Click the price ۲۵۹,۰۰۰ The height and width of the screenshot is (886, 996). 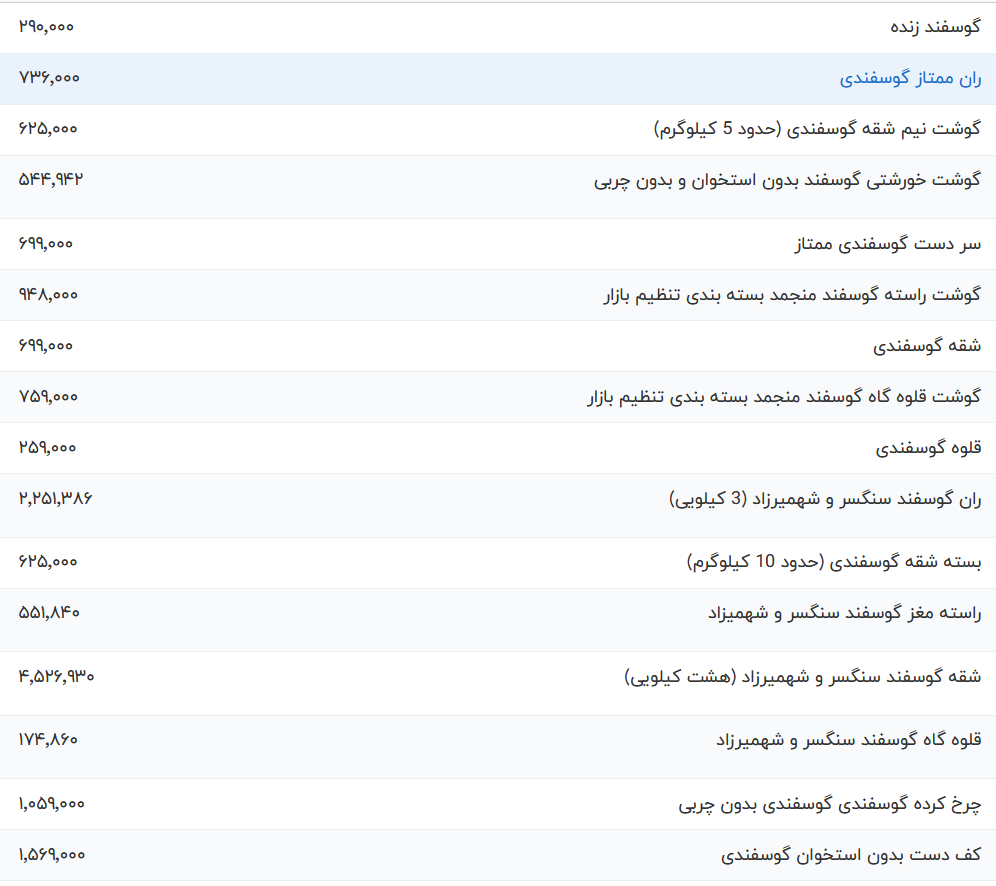[47, 448]
